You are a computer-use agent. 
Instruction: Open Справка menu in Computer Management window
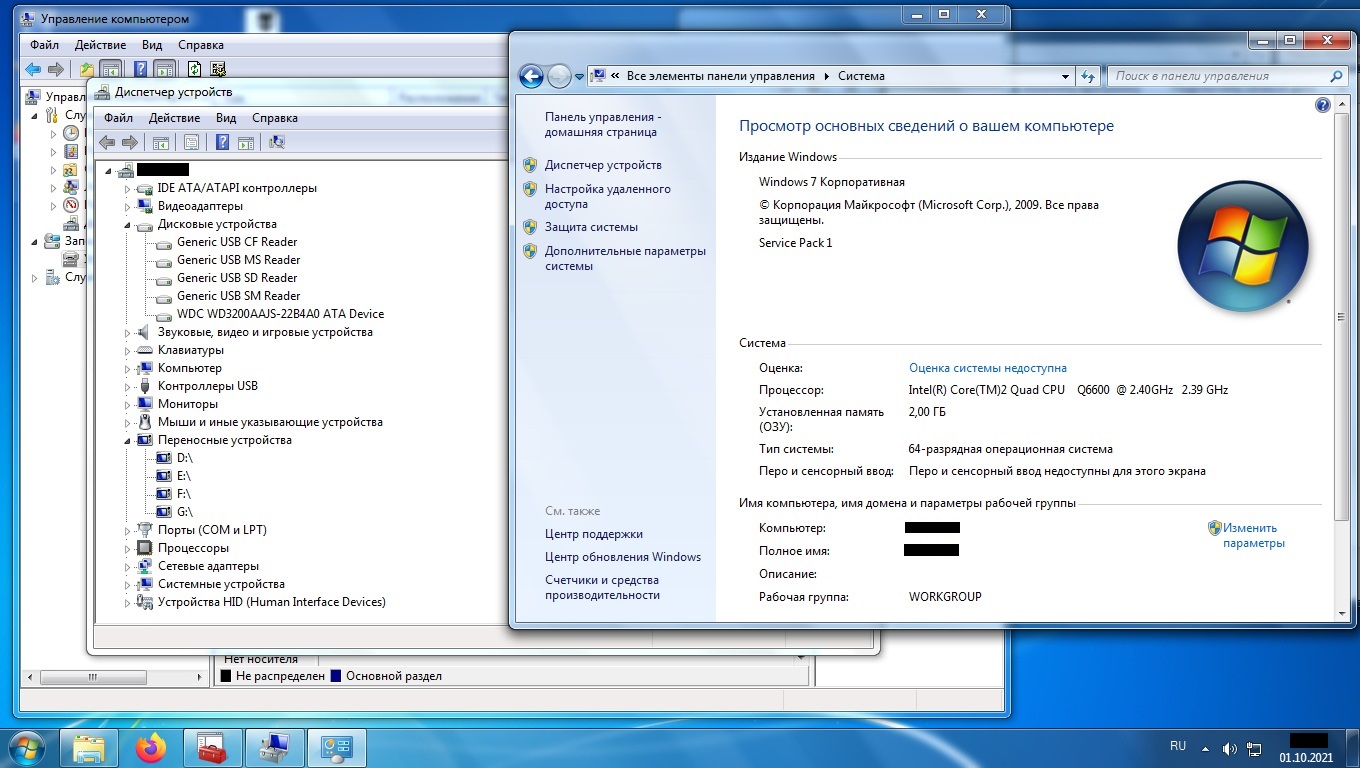point(201,45)
